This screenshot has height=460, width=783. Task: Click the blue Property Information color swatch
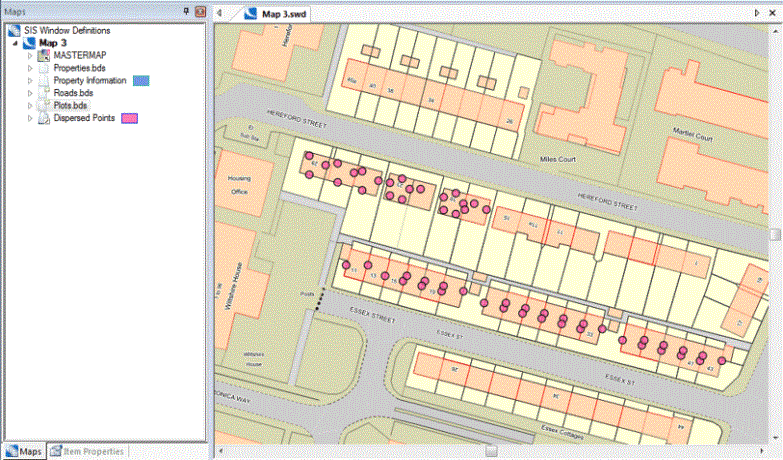[x=140, y=80]
